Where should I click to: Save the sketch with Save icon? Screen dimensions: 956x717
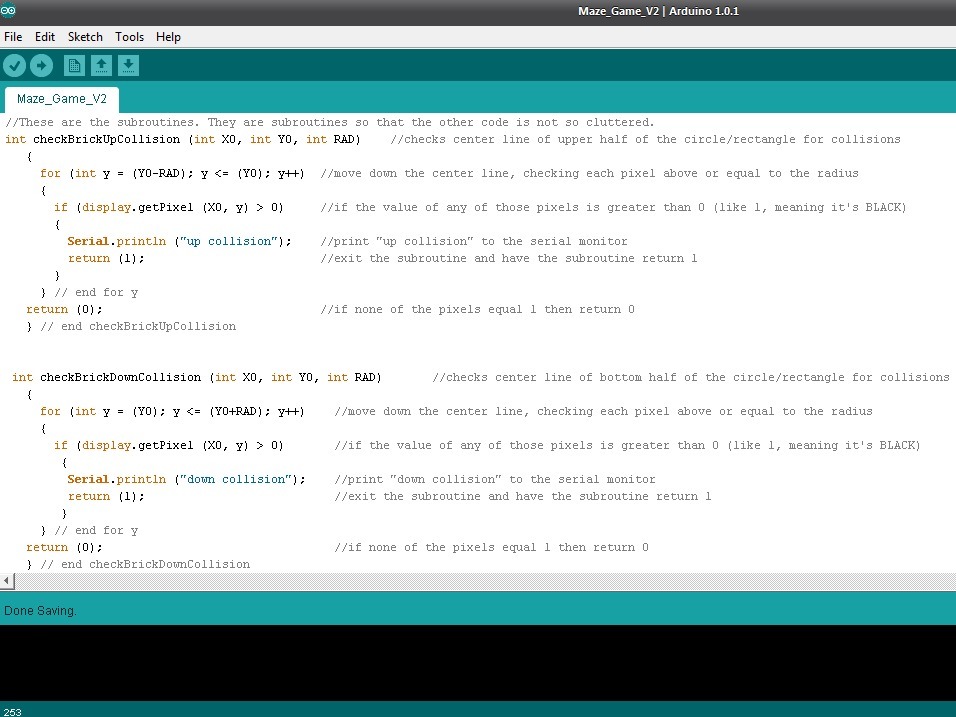coord(128,65)
